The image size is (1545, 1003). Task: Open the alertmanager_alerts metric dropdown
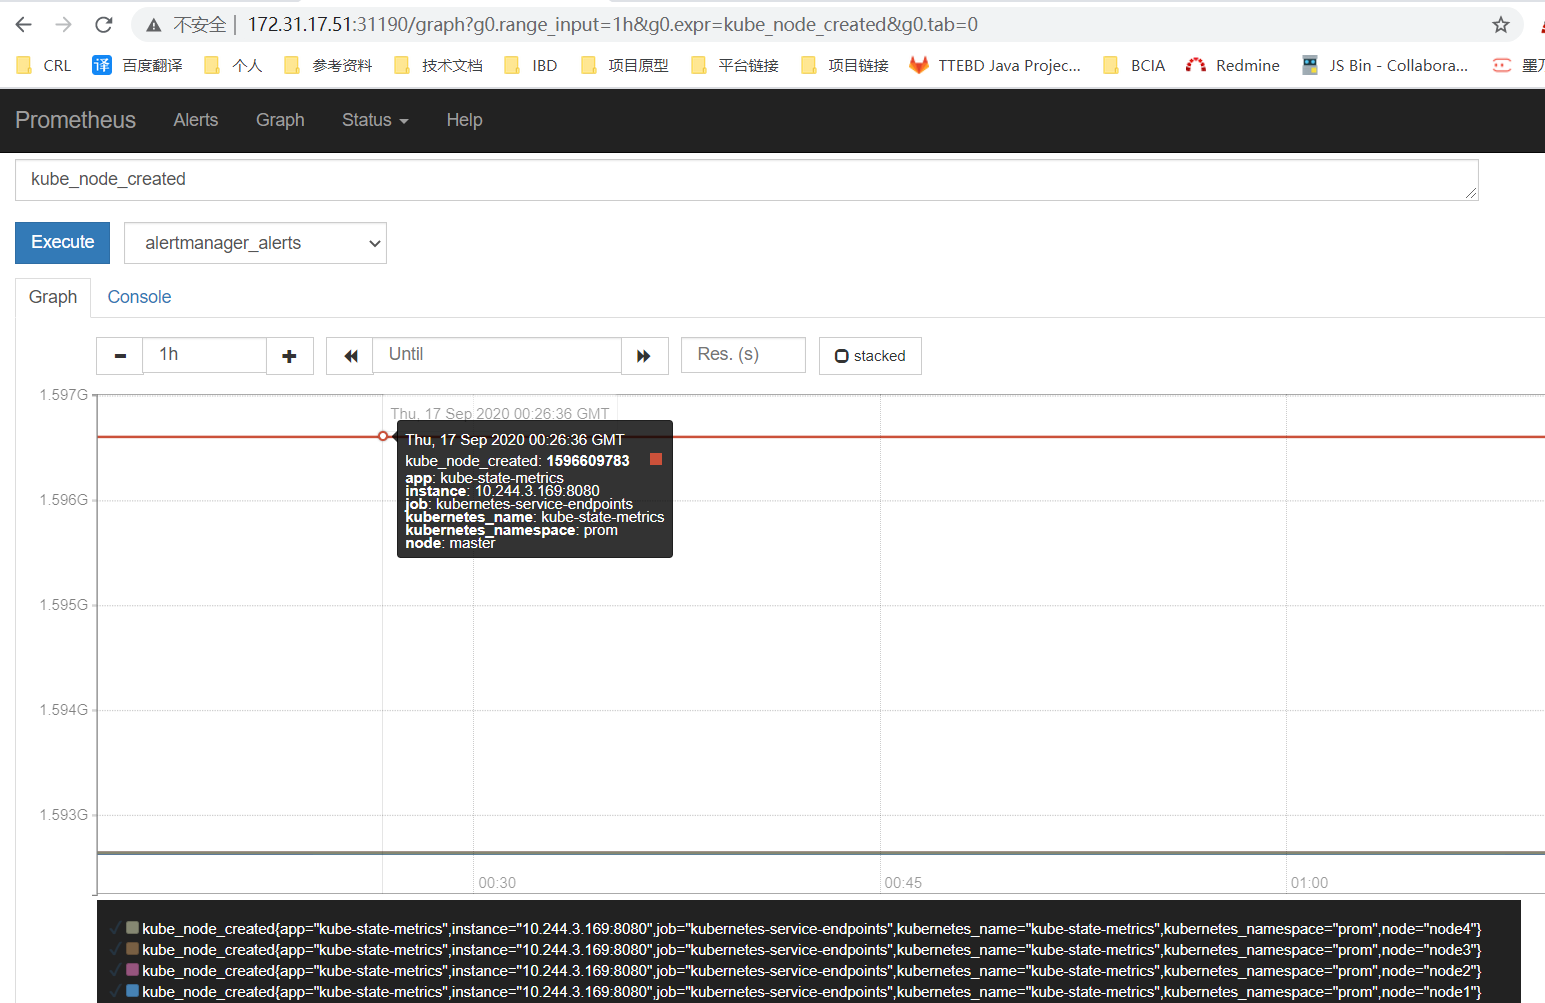255,242
